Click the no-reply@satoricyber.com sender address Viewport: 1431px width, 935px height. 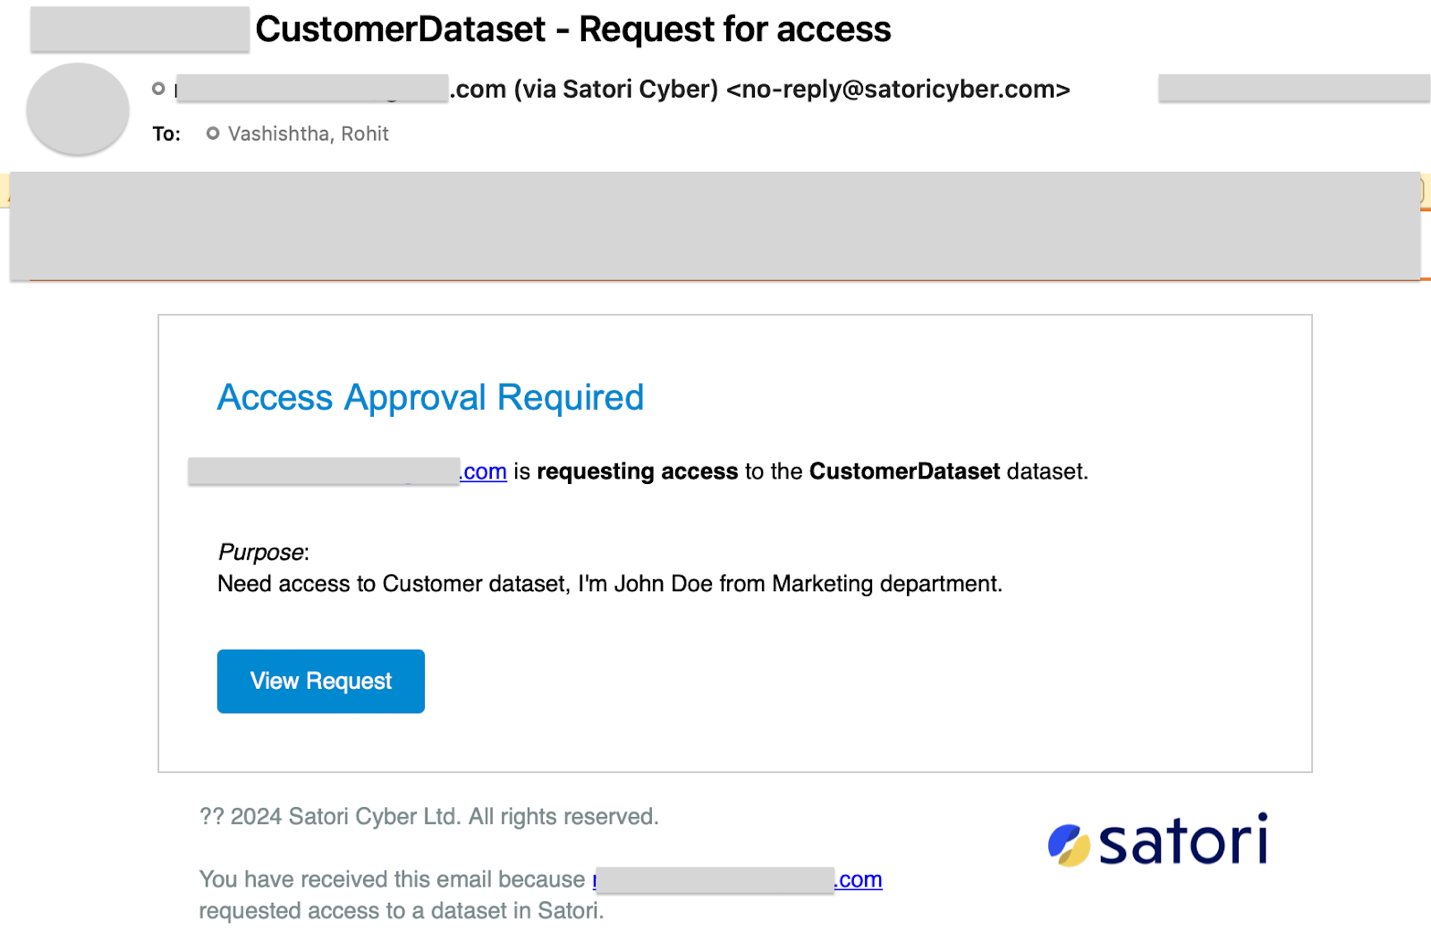[x=898, y=89]
